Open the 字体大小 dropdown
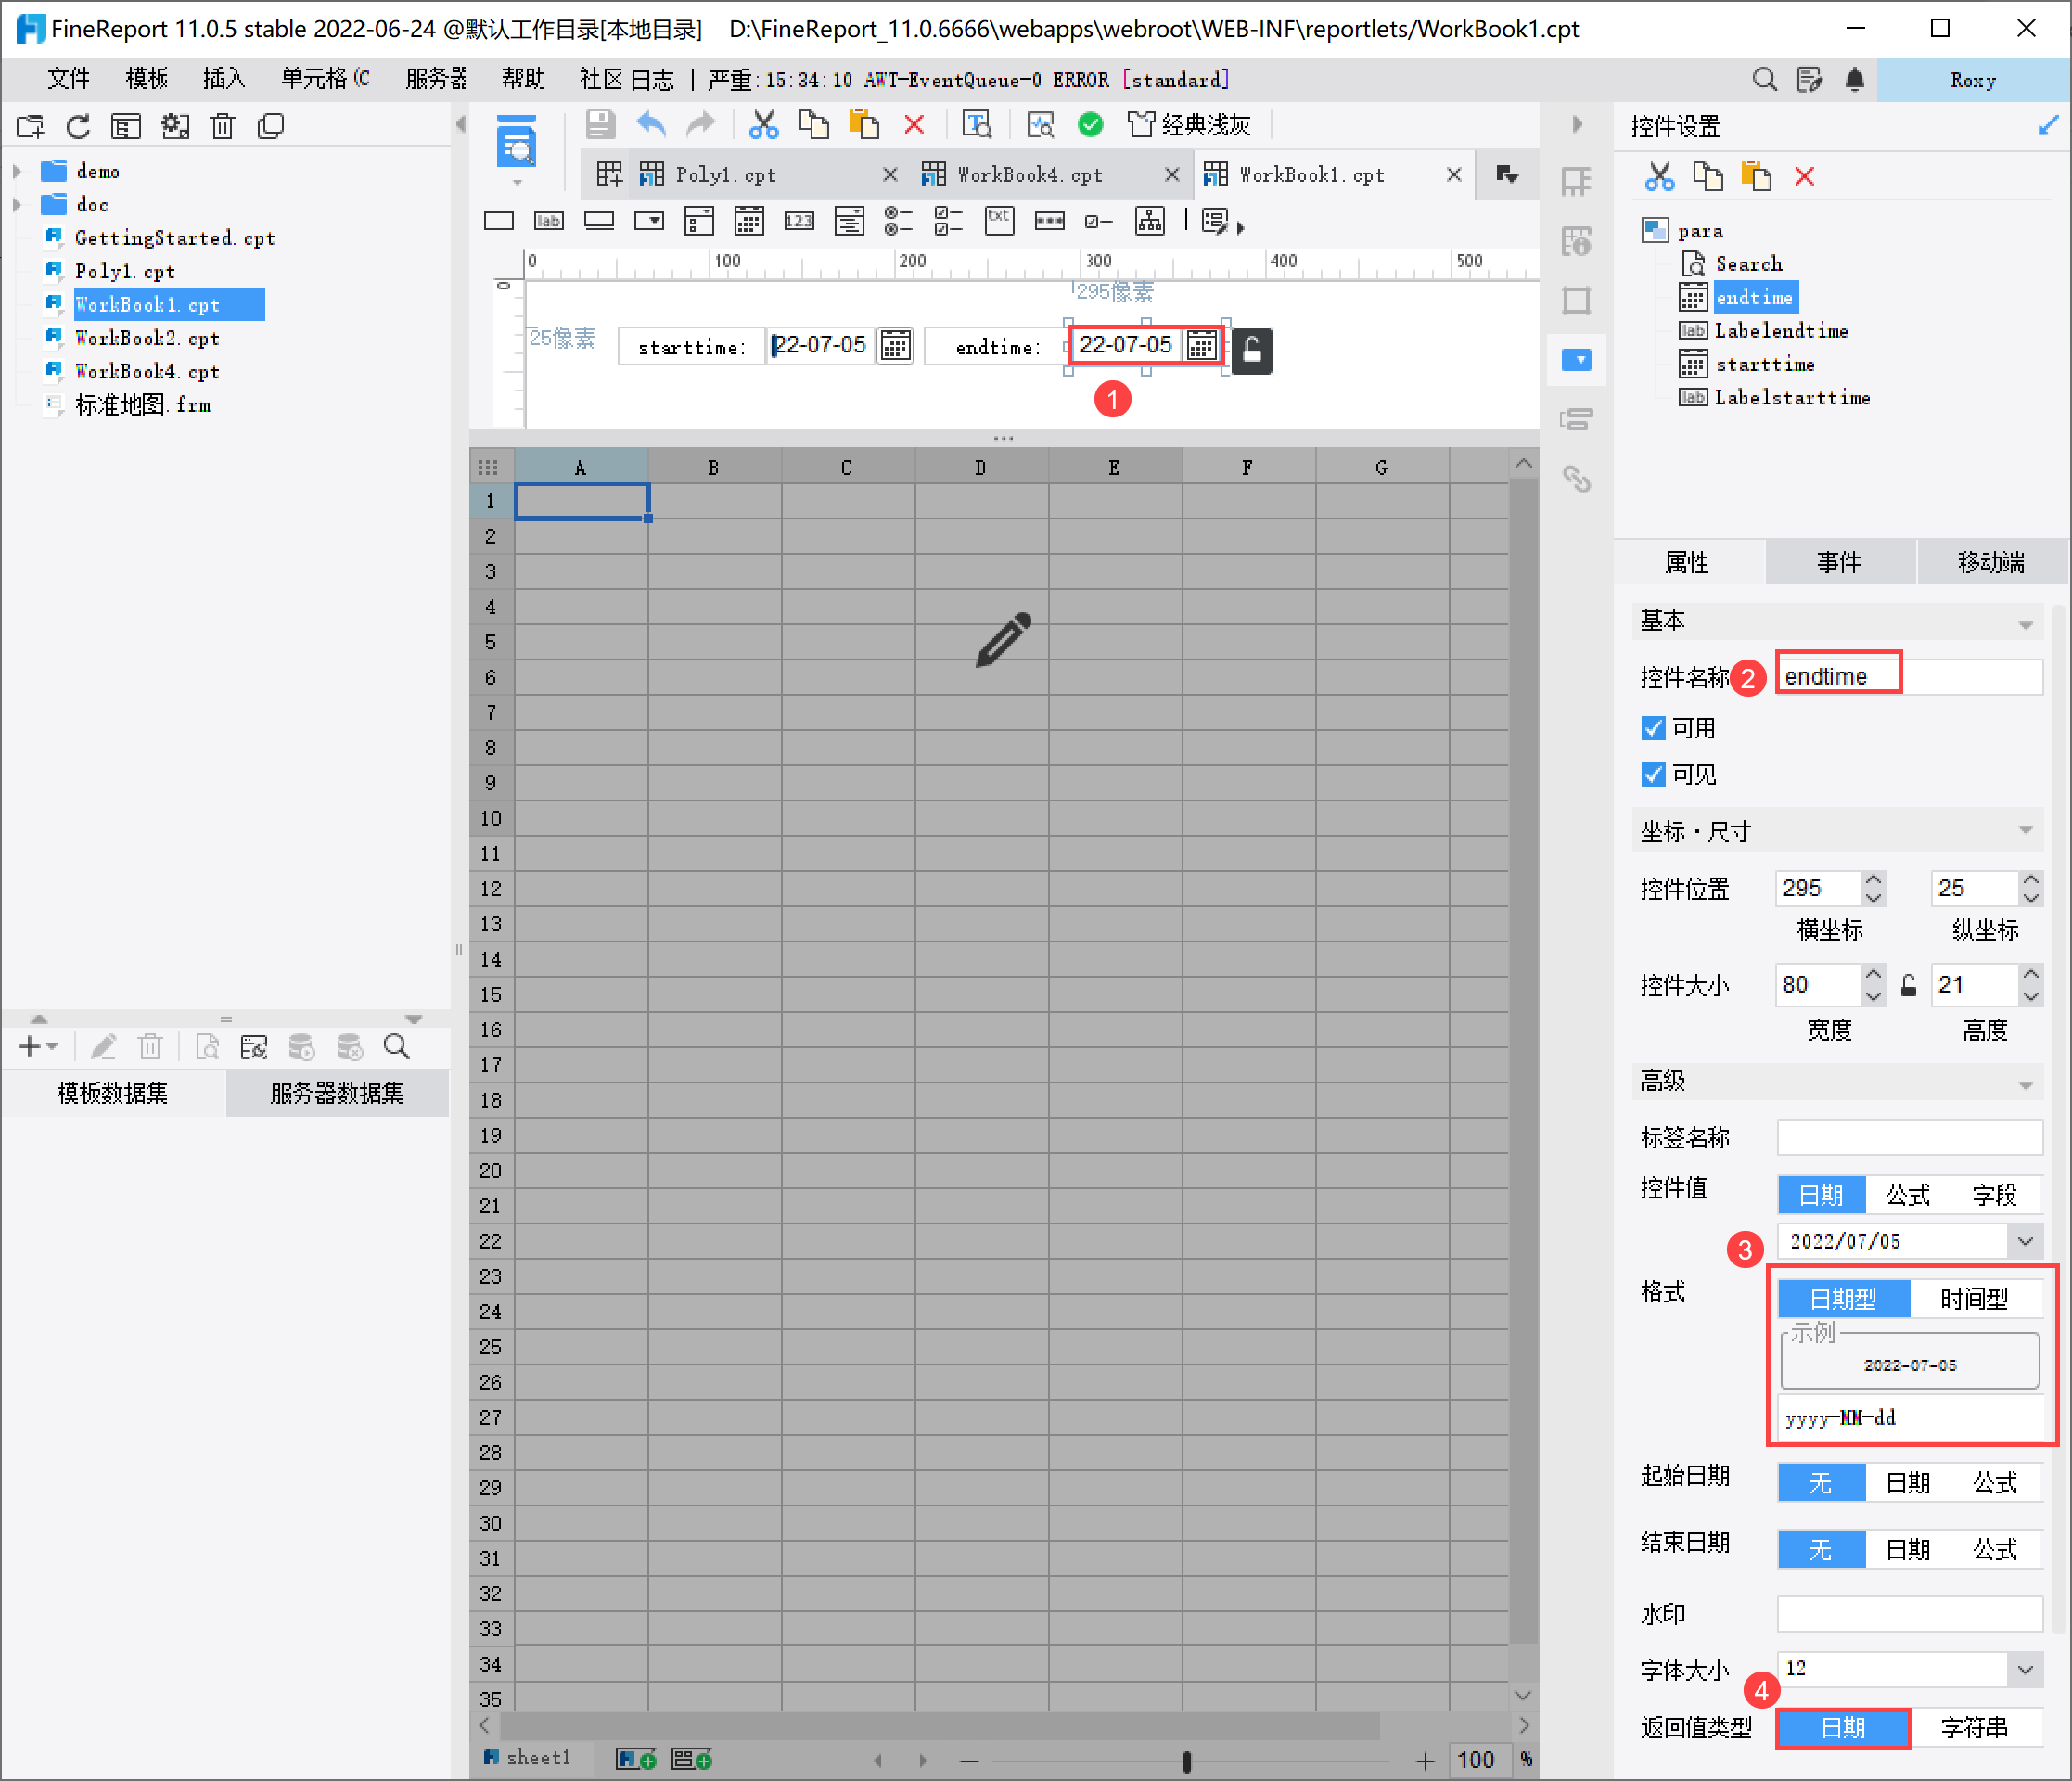 click(2025, 1669)
